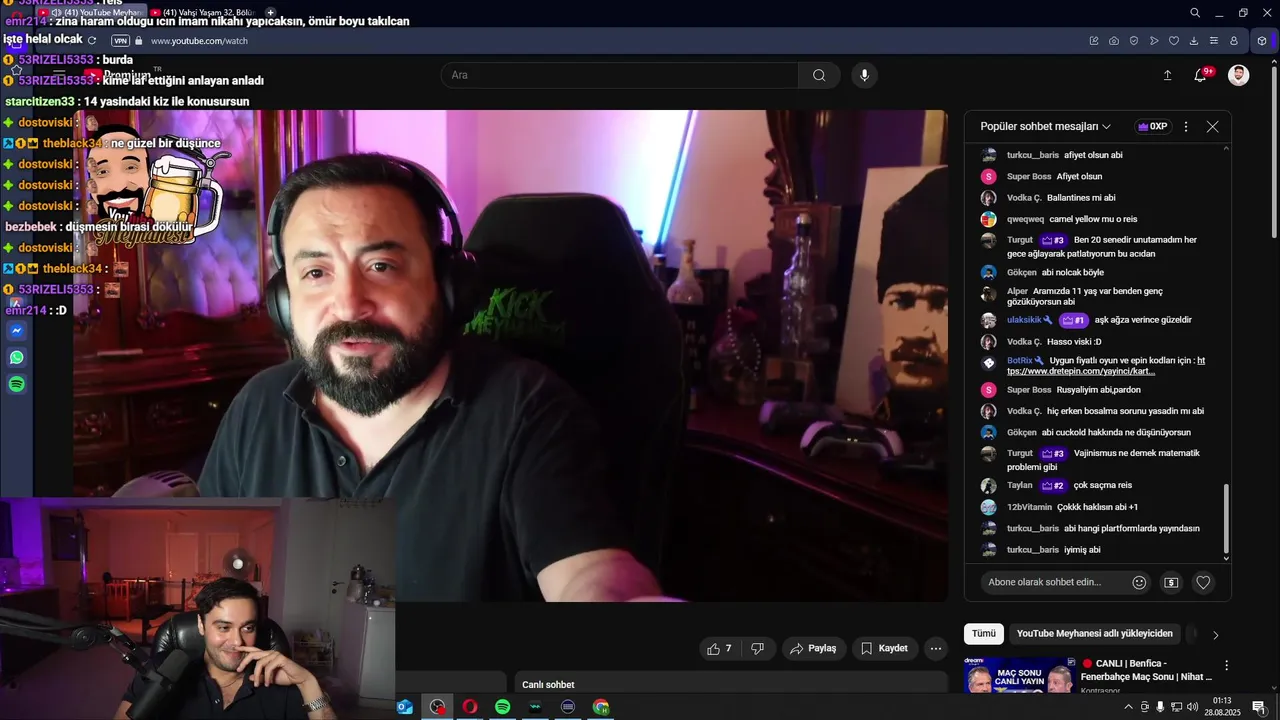Switch to the YouTube Meyhanesi browser tab

[93, 12]
